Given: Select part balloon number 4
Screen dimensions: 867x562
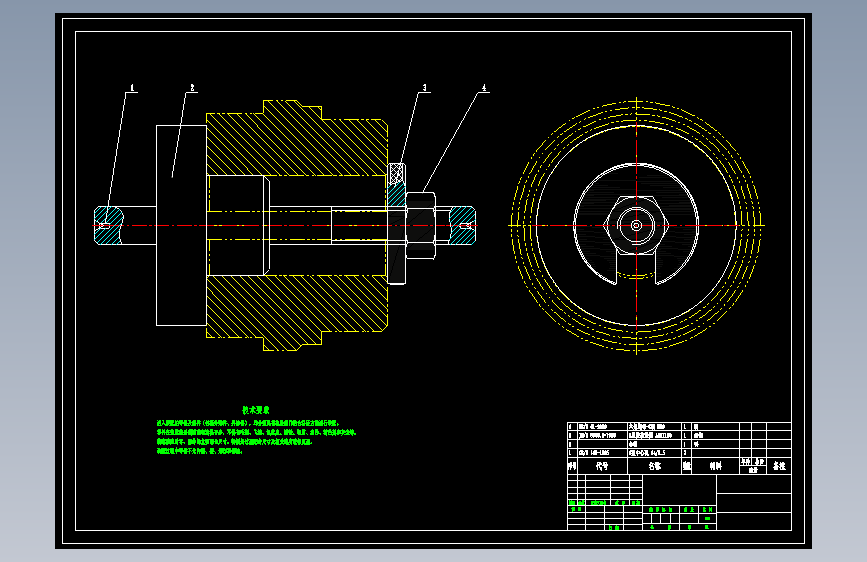Looking at the screenshot, I should click(484, 88).
